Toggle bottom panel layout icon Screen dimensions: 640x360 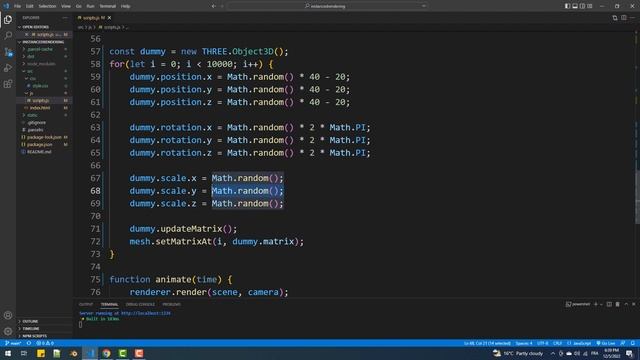[575, 6]
